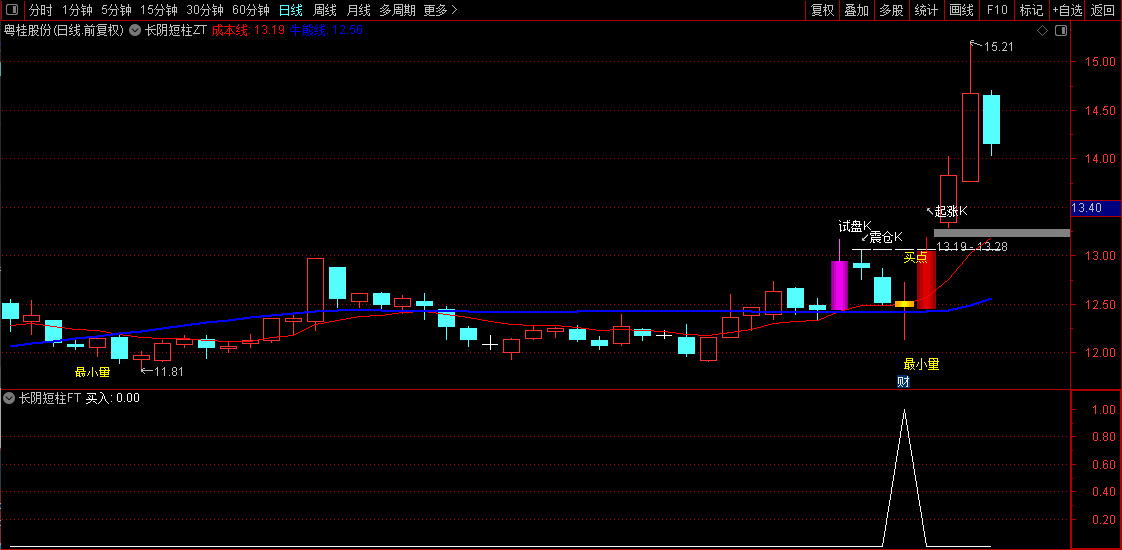The width and height of the screenshot is (1122, 550).
Task: Click the 13.19 - 13.28 price range label
Action: (x=972, y=247)
